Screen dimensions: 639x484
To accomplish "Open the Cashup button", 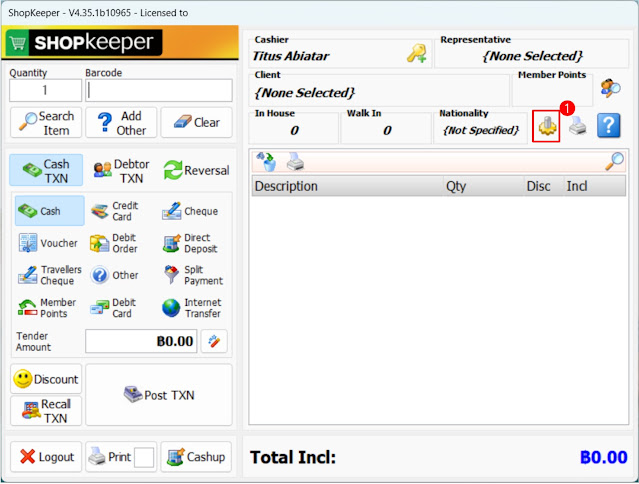I will [x=196, y=457].
